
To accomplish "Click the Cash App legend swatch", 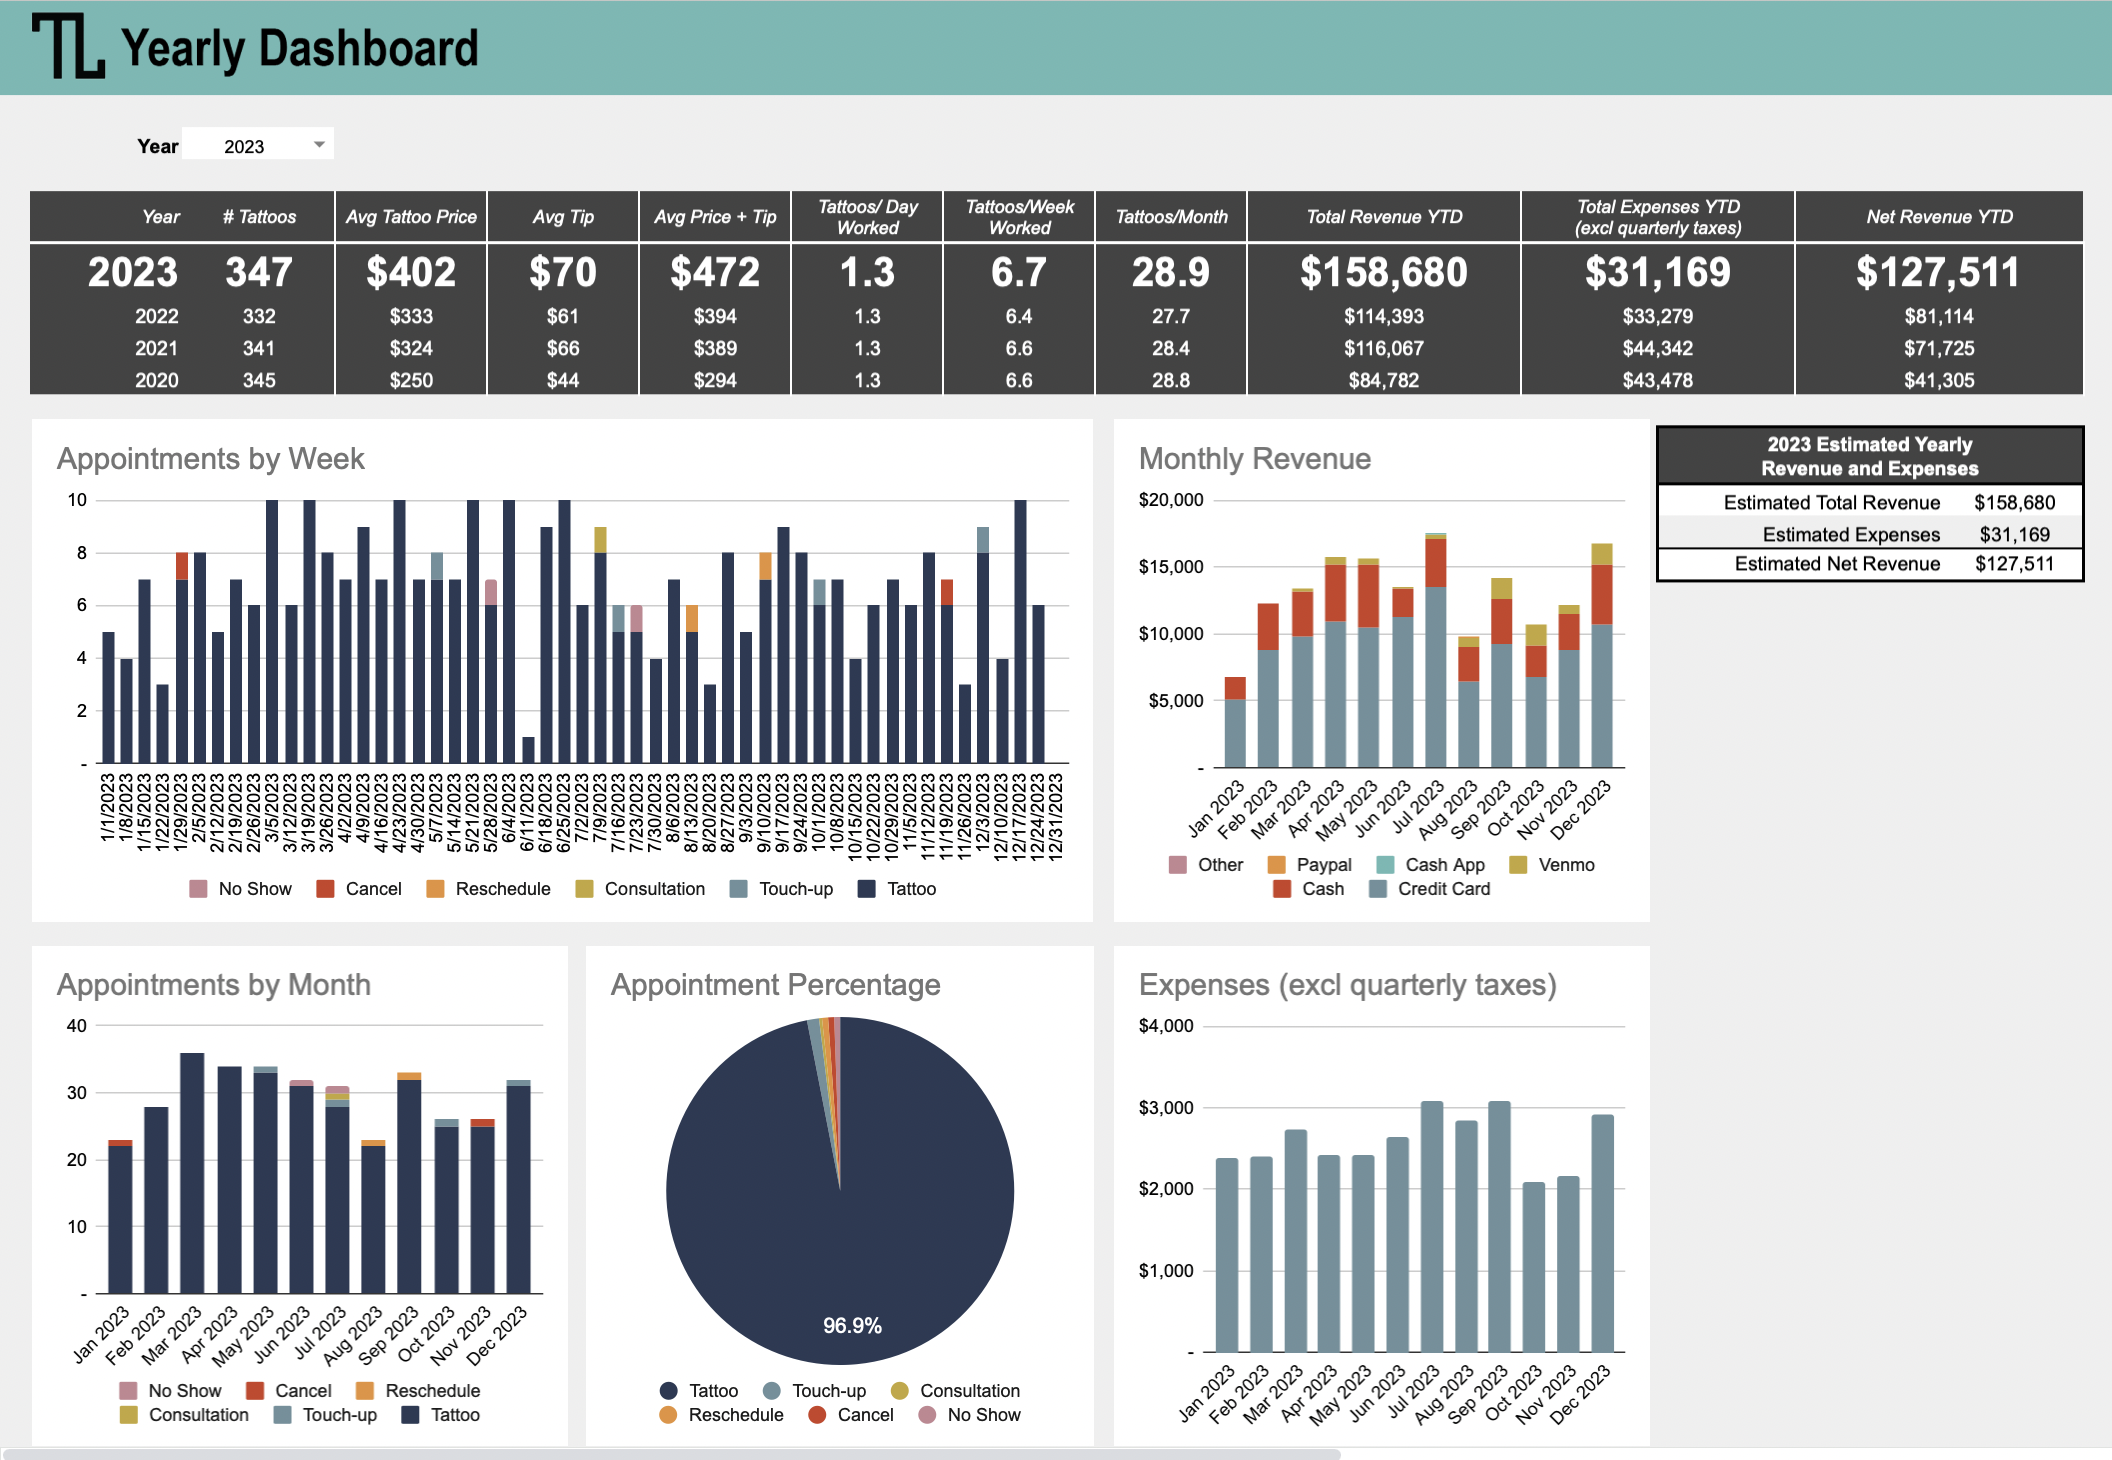I will (x=1385, y=865).
